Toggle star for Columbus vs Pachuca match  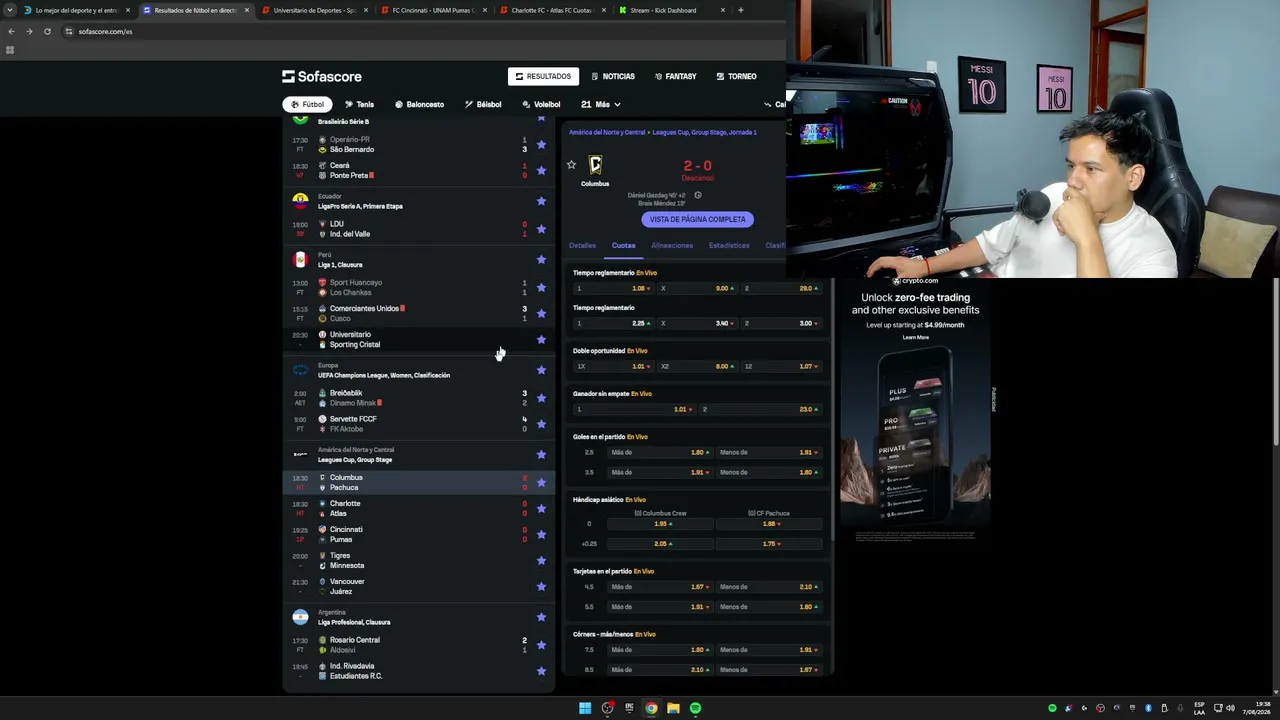tap(541, 482)
